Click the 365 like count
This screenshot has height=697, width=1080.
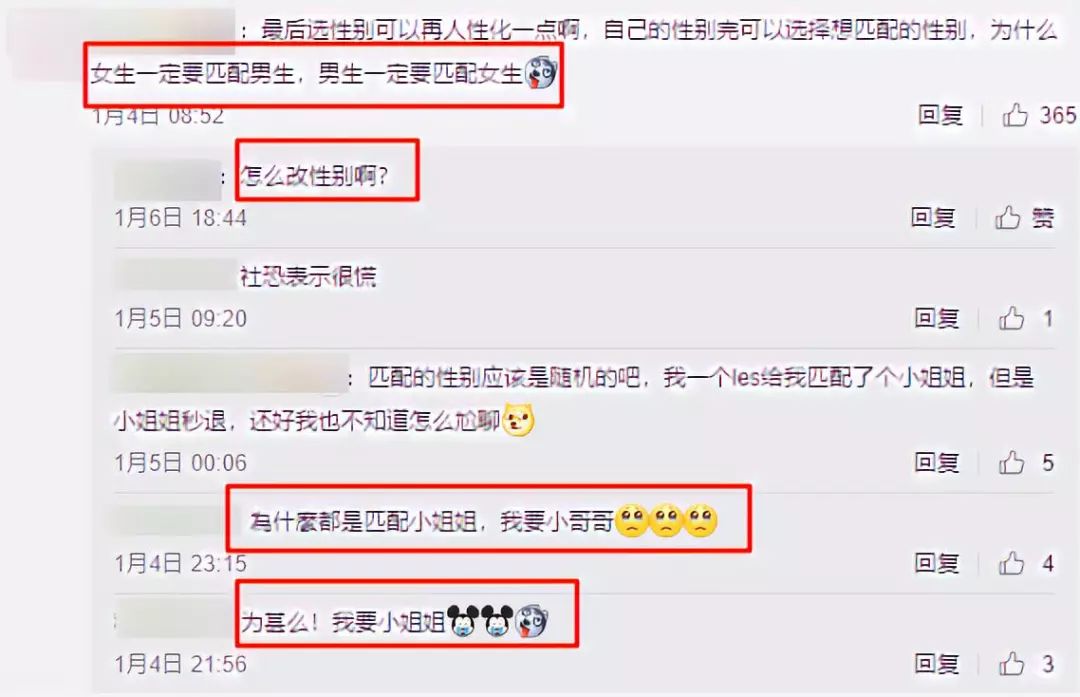1057,115
